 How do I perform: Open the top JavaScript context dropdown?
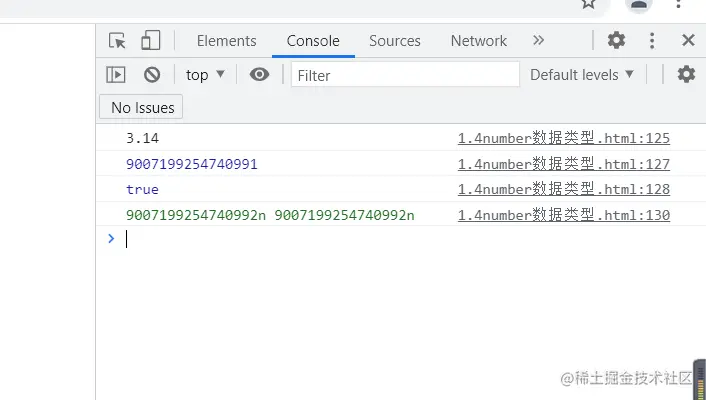(205, 75)
